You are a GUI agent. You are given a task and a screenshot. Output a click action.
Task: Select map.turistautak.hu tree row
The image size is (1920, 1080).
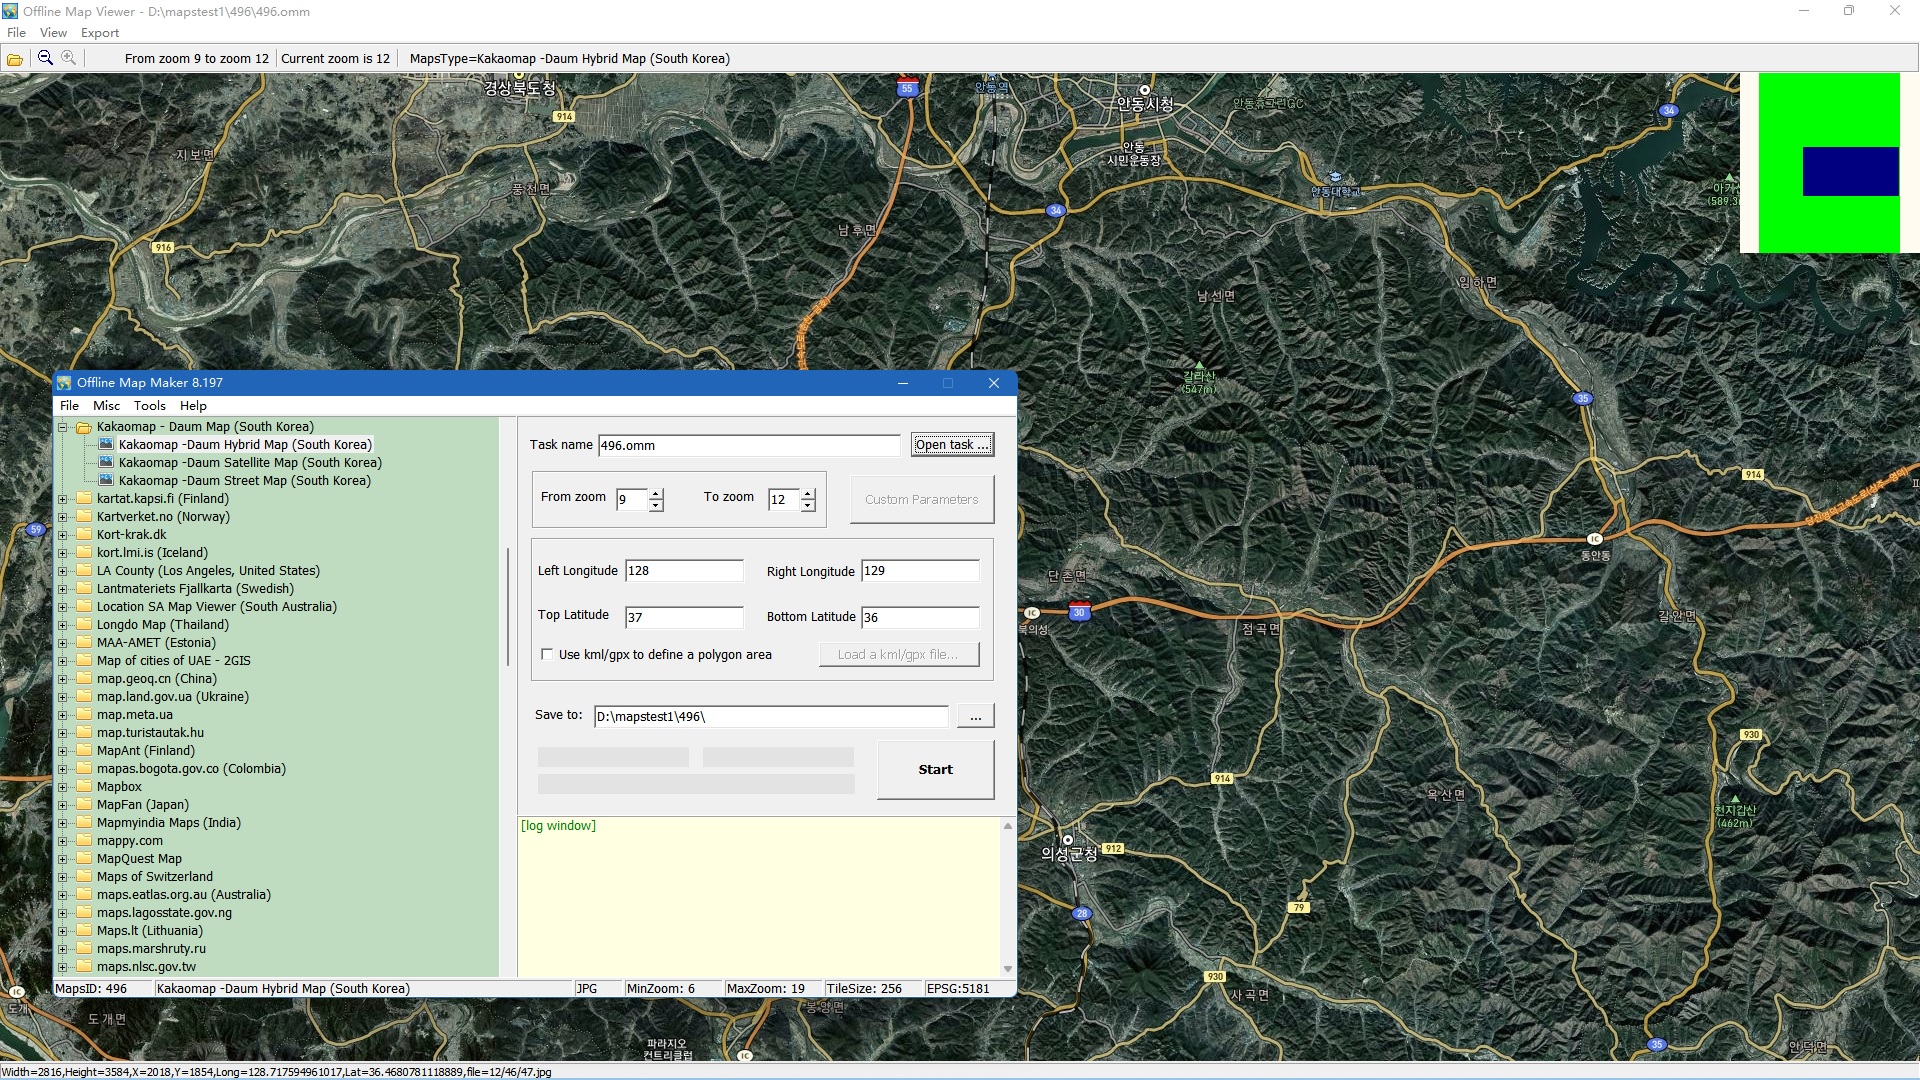tap(150, 733)
